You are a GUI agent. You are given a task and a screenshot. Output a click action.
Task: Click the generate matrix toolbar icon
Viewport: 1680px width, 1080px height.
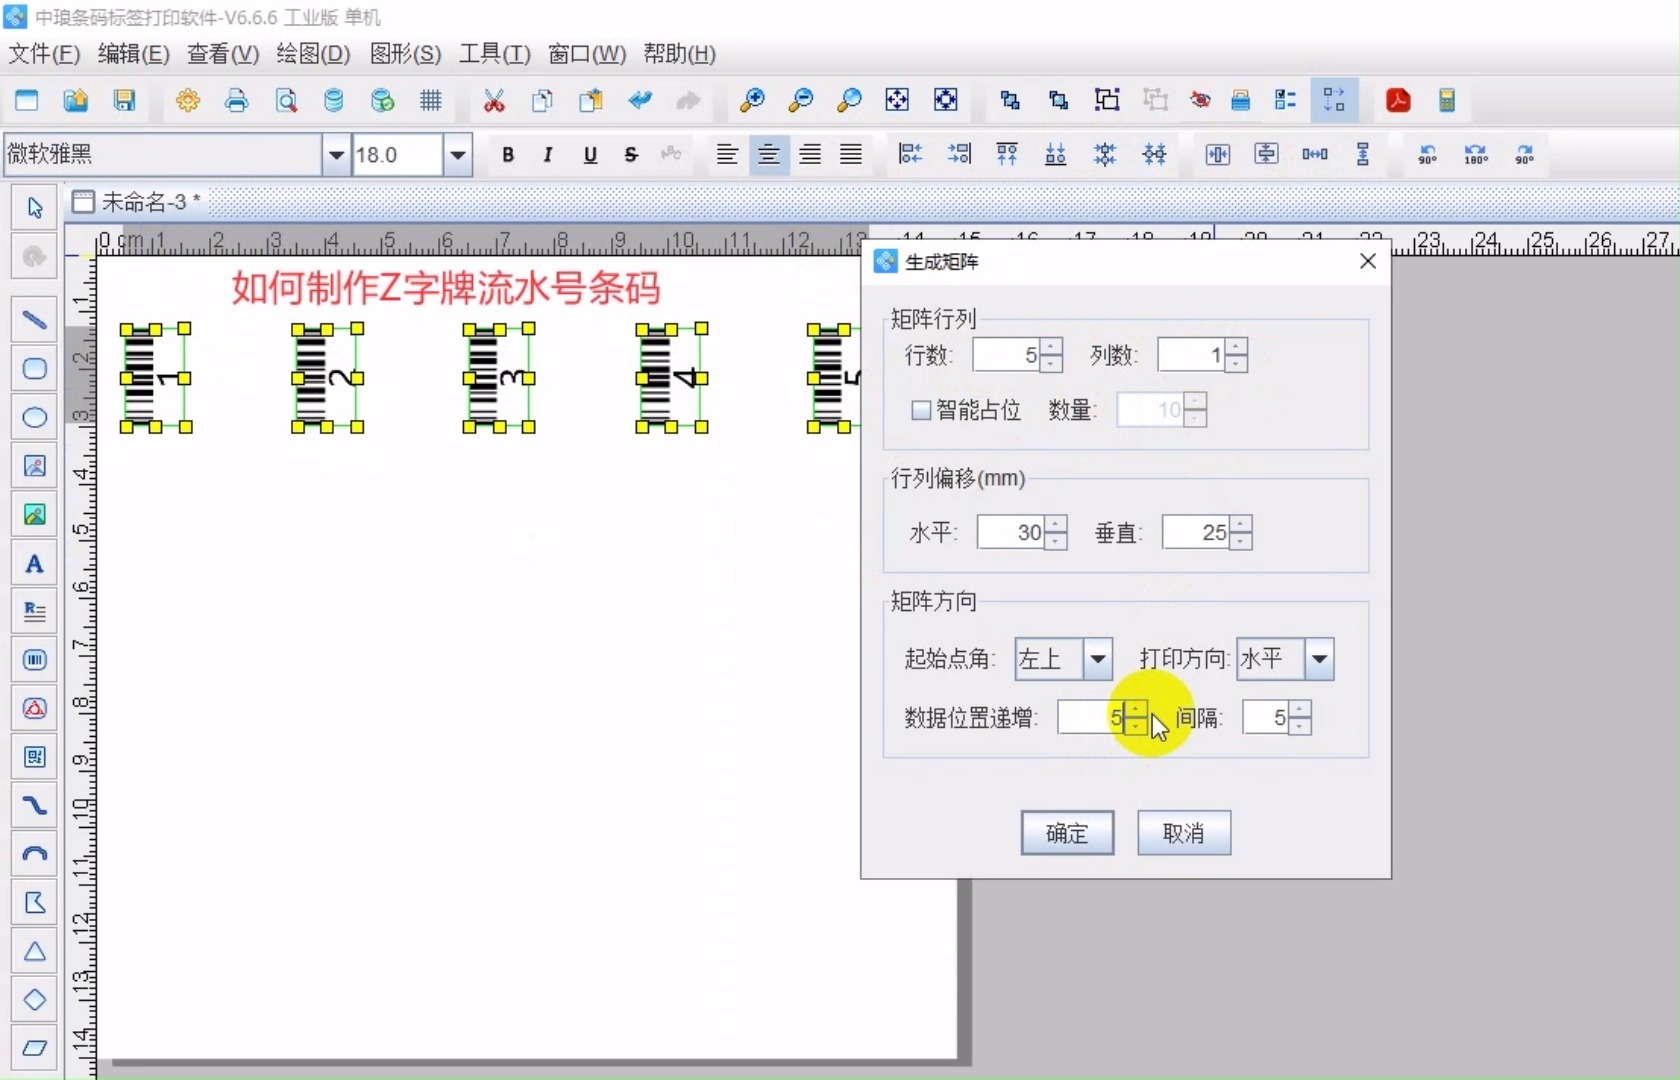pos(1334,100)
